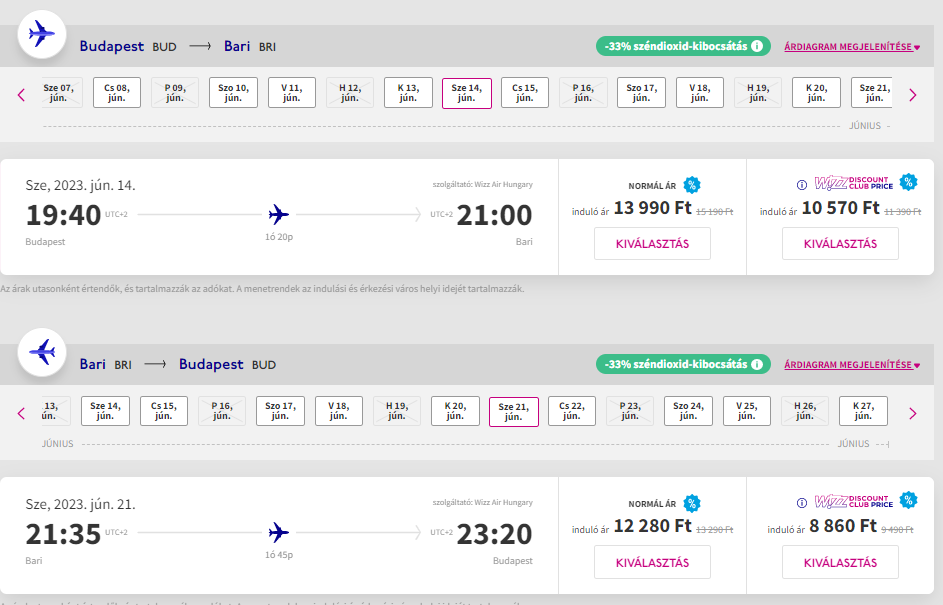Image resolution: width=943 pixels, height=605 pixels.
Task: Click discount percent badge on outbound normal price
Action: pyautogui.click(x=692, y=184)
